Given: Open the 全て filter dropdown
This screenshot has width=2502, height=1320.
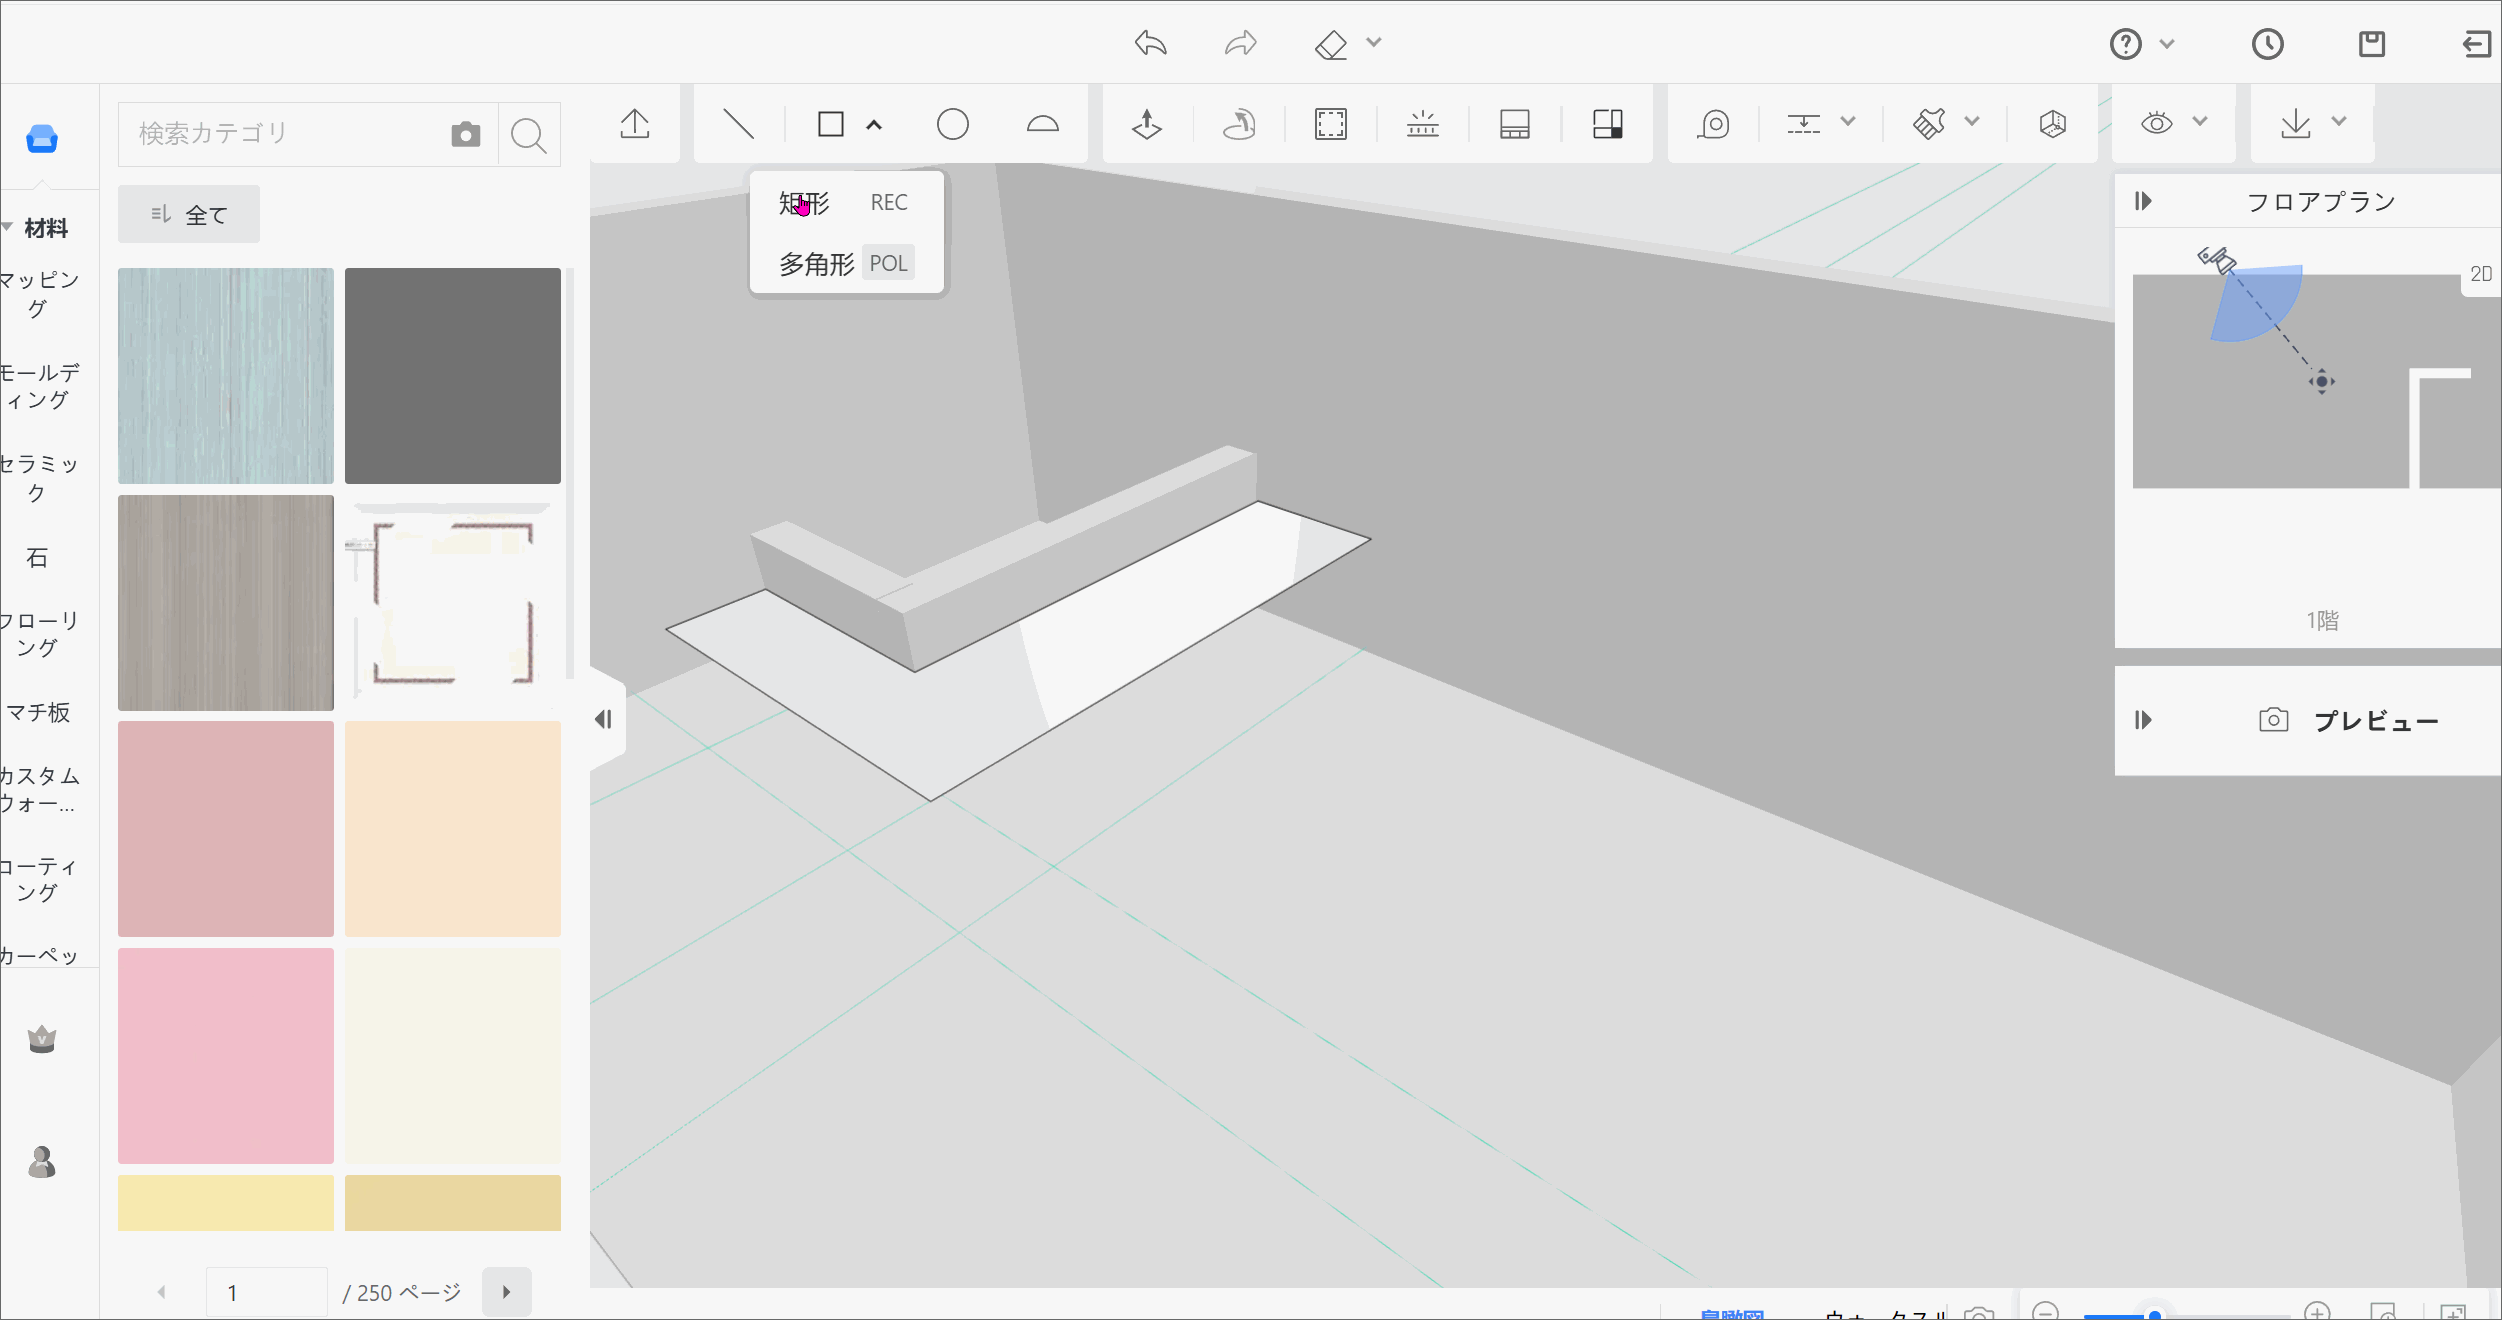Looking at the screenshot, I should (x=189, y=214).
